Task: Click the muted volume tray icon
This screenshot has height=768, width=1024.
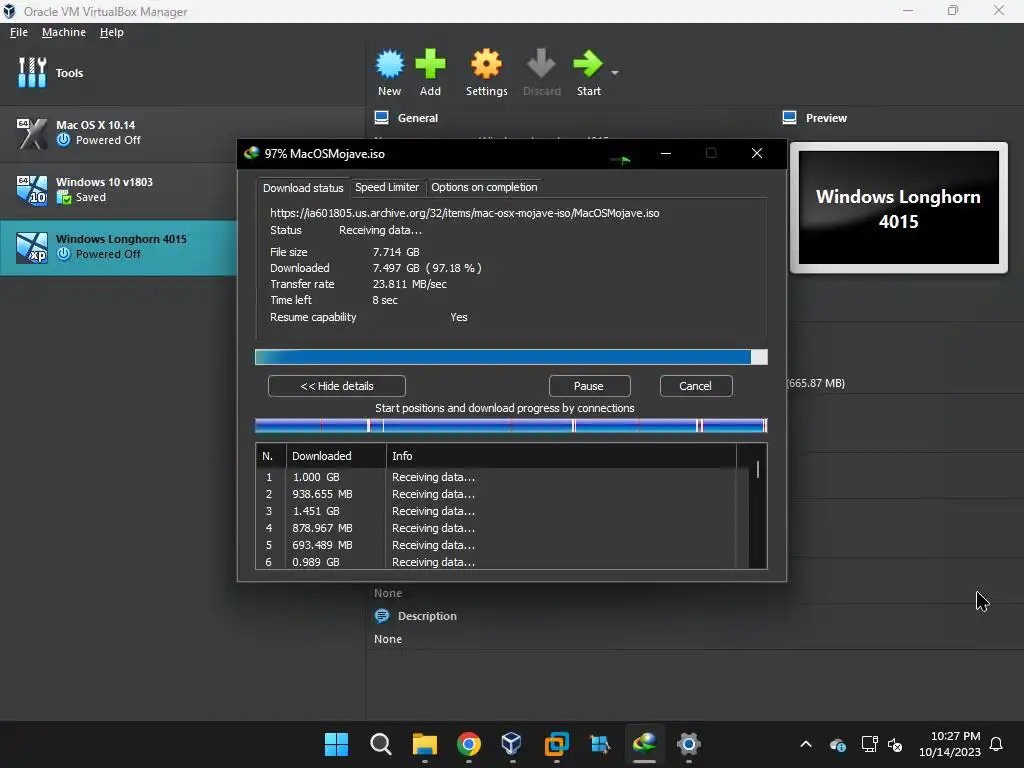Action: (x=895, y=744)
